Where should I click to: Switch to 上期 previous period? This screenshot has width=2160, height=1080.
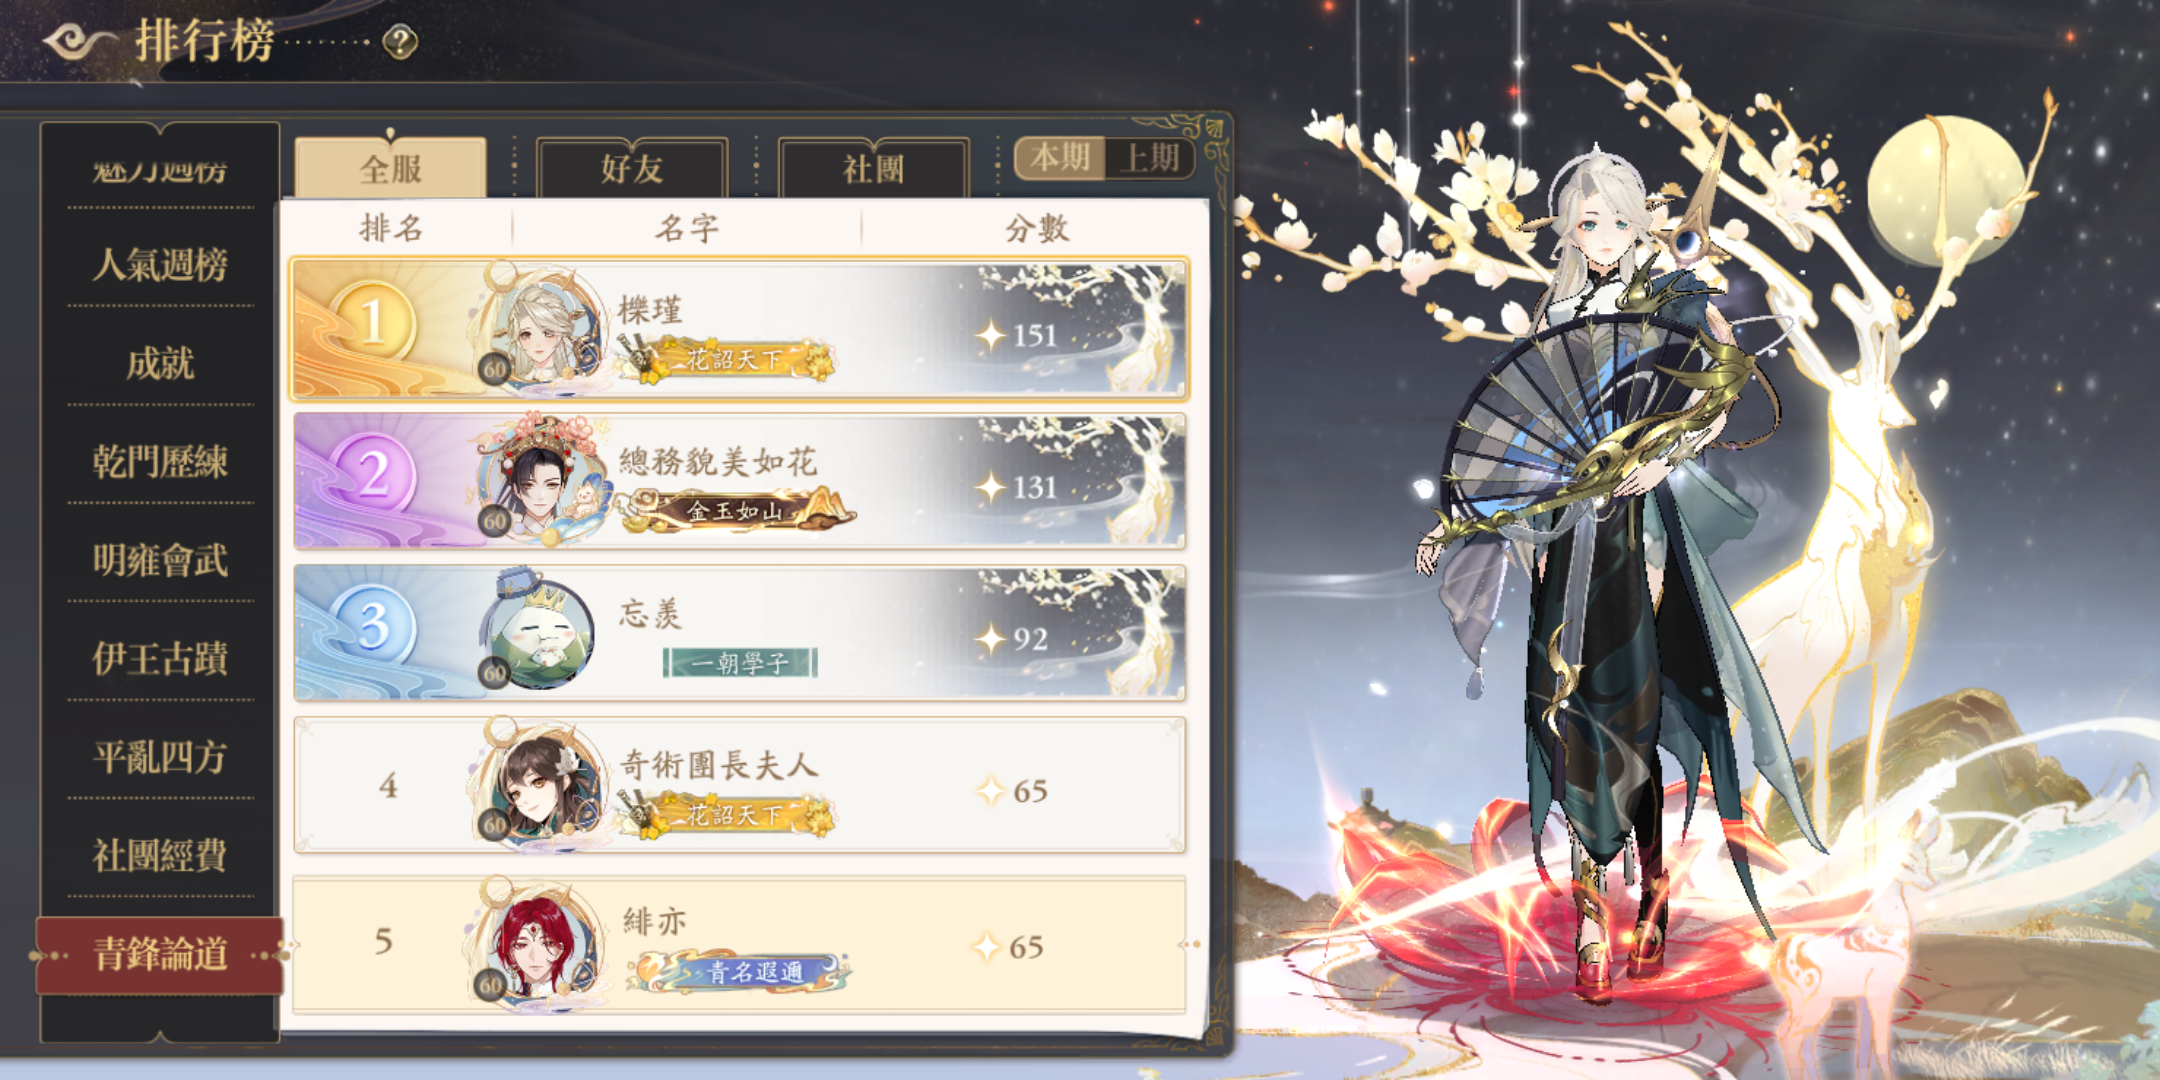coord(1150,158)
